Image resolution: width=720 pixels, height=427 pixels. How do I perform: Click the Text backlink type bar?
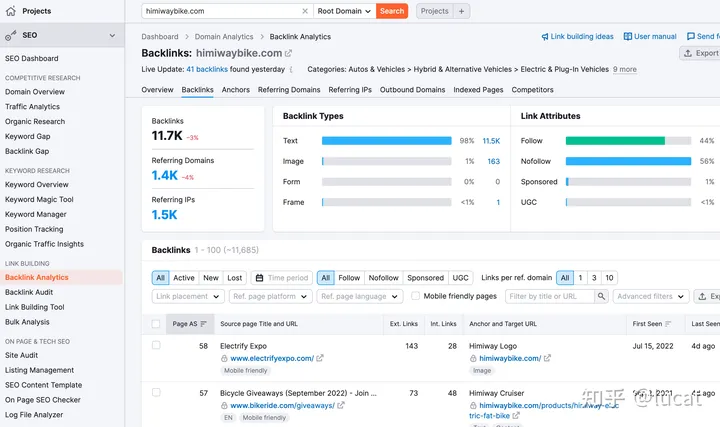point(387,141)
